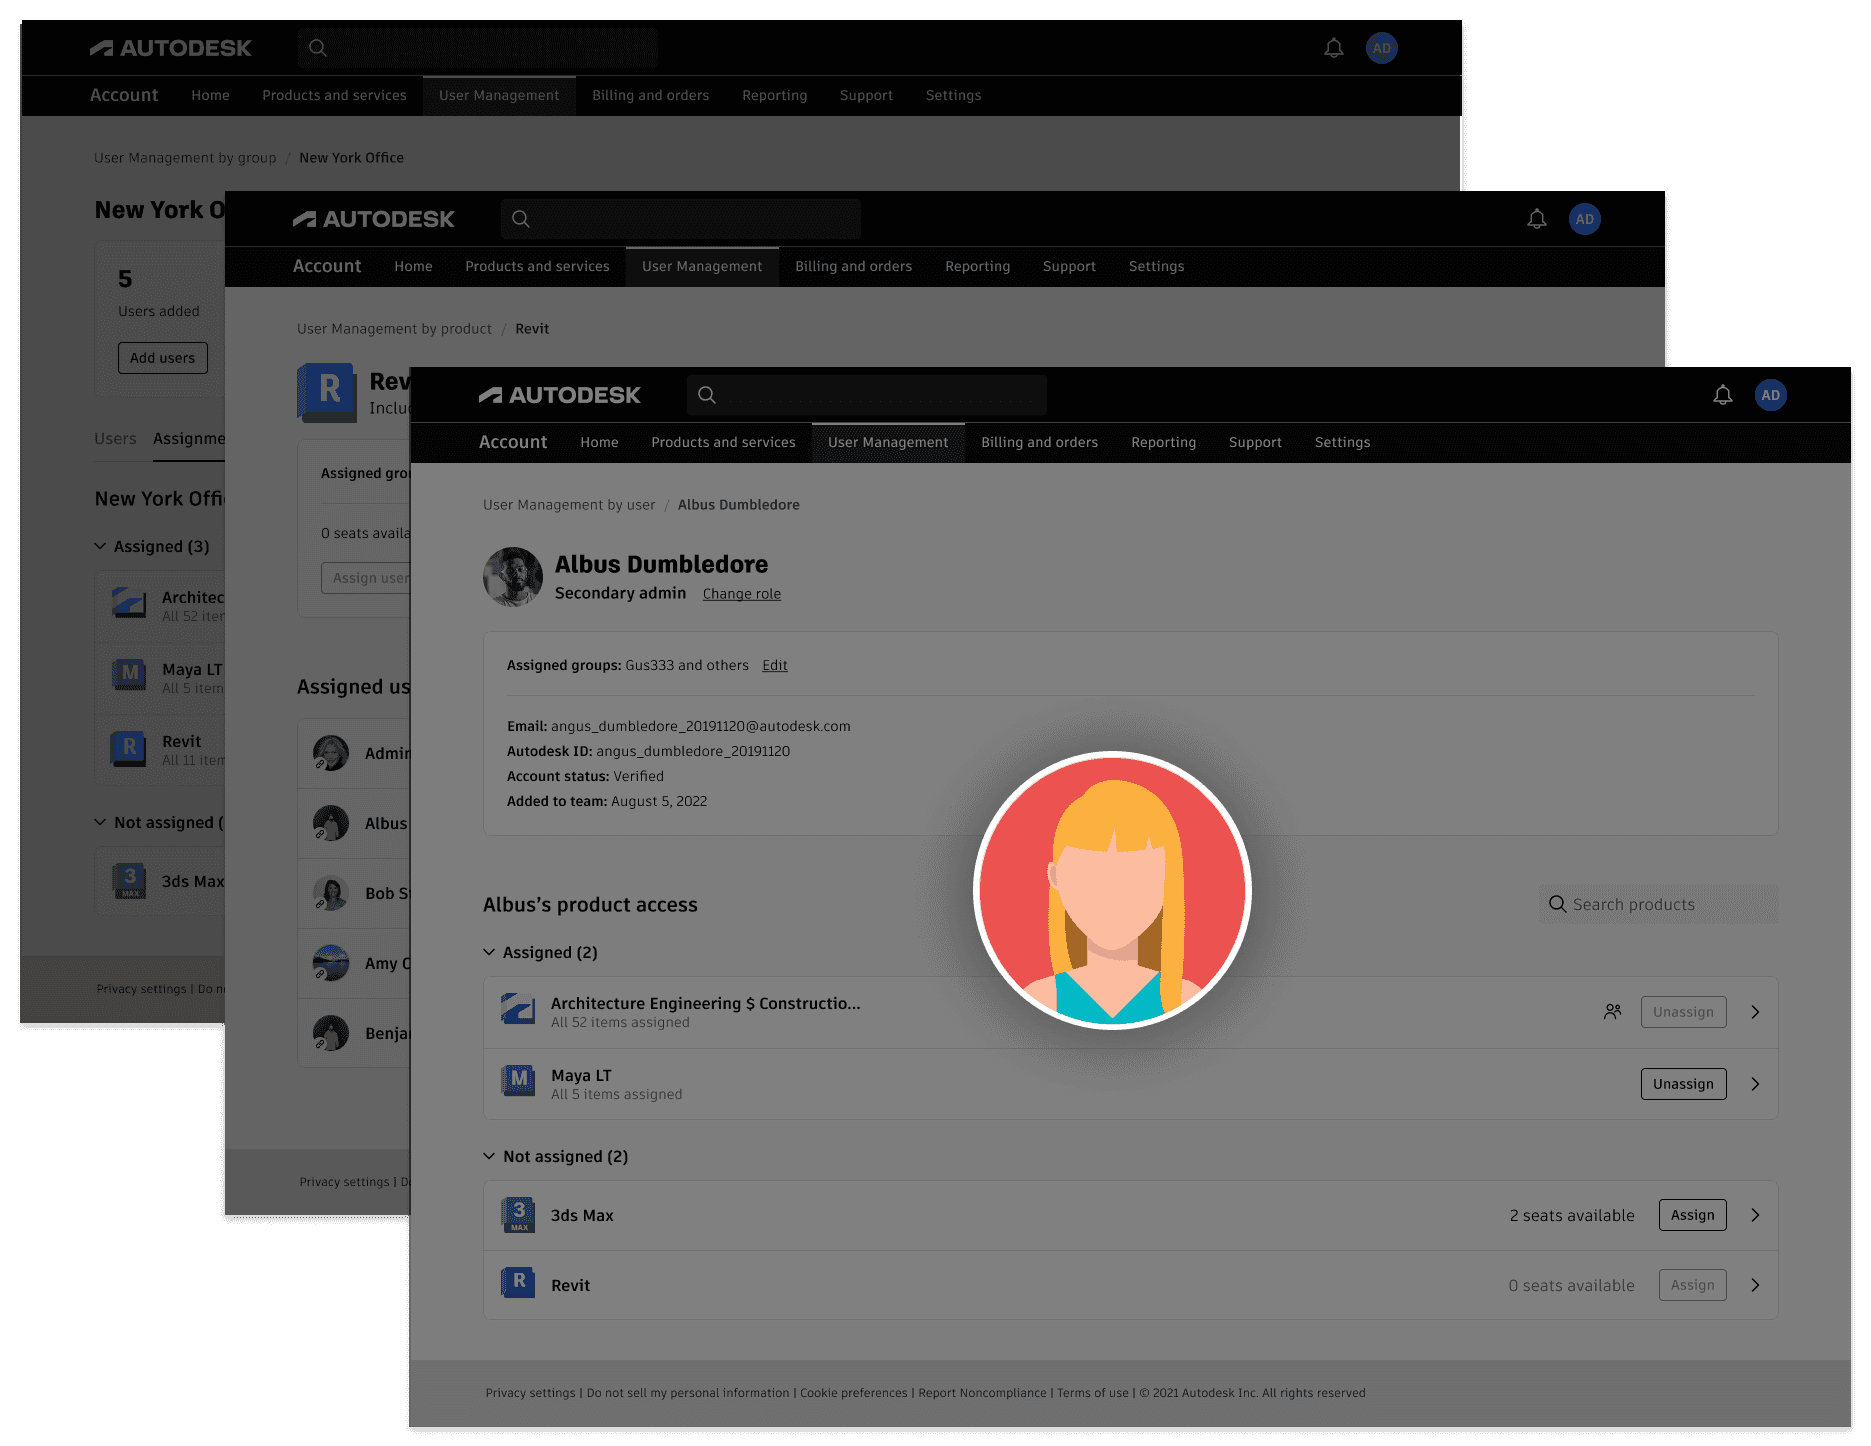This screenshot has width=1871, height=1446.
Task: Click Albus Dumbledore's profile photo
Action: [513, 577]
